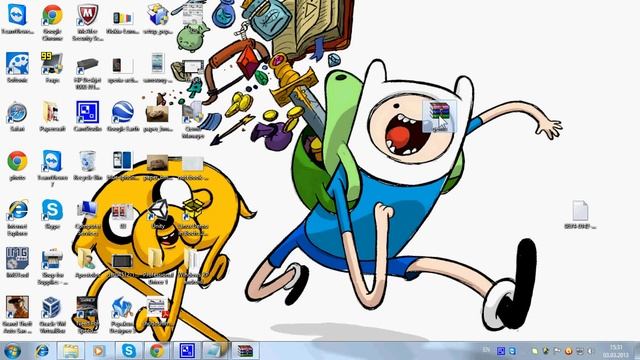
Task: Switch to WinRAR in the taskbar
Action: point(245,351)
